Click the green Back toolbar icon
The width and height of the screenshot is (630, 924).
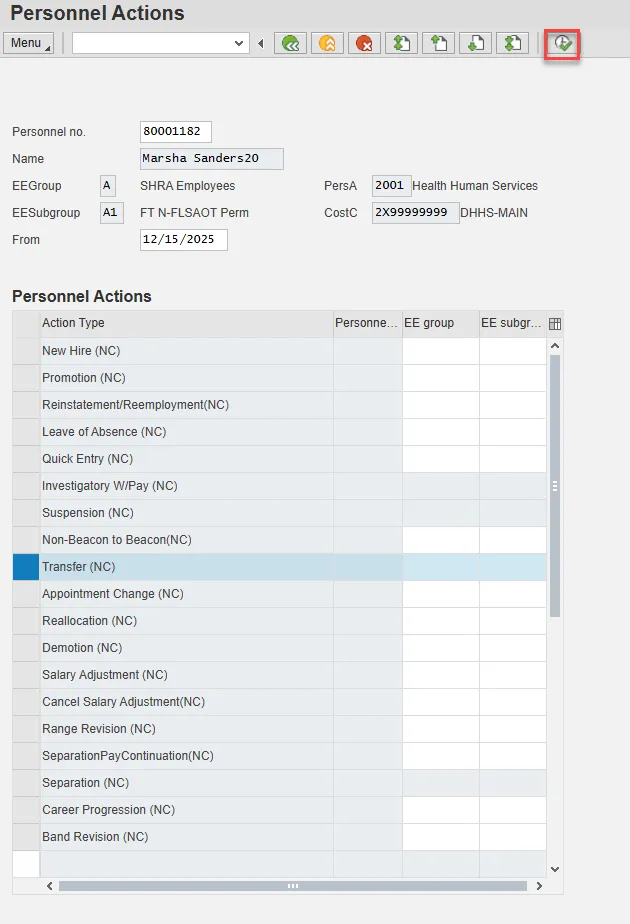[x=291, y=43]
